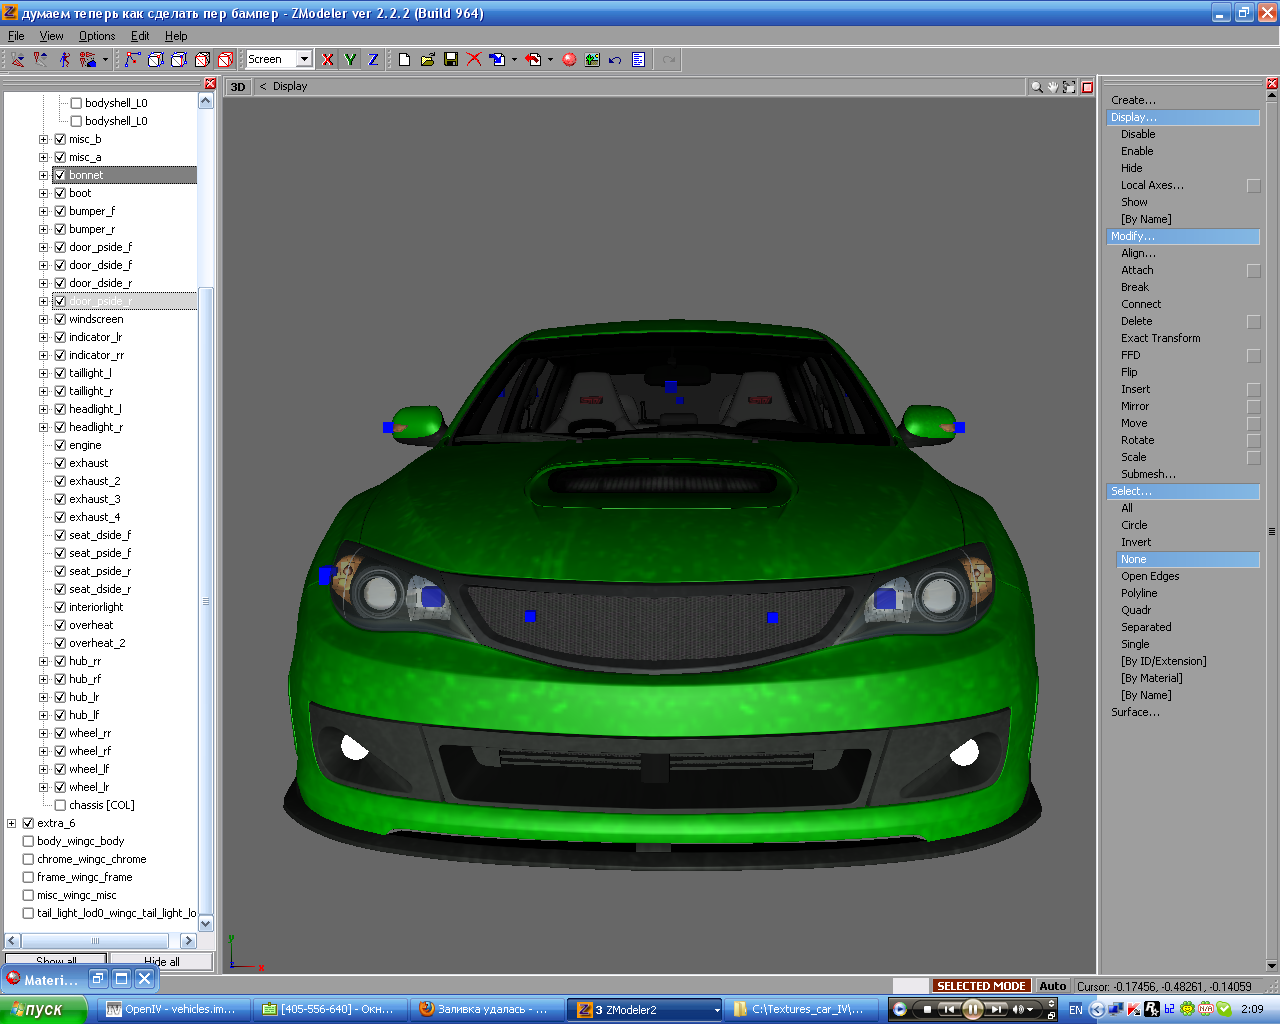The height and width of the screenshot is (1024, 1280).
Task: Click the Open file folder icon
Action: click(x=428, y=60)
